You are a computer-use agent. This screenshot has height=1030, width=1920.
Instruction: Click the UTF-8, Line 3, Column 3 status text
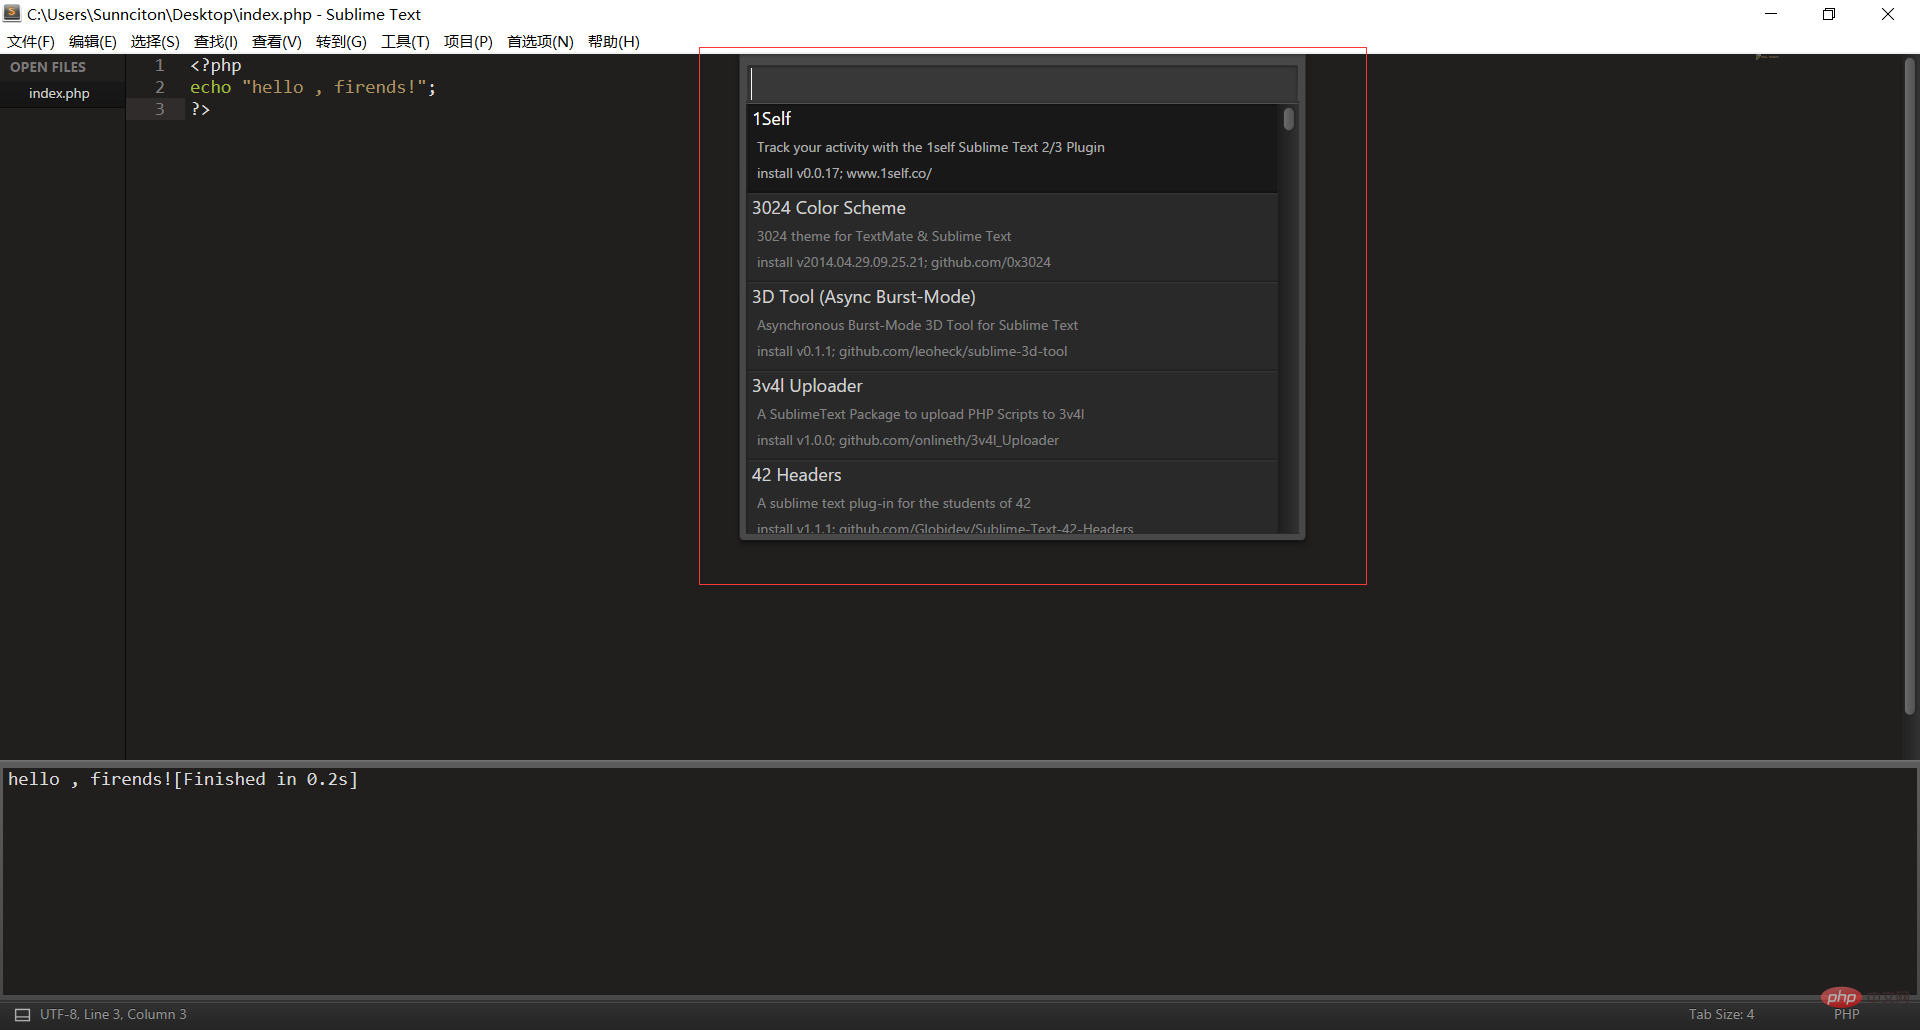coord(113,1014)
